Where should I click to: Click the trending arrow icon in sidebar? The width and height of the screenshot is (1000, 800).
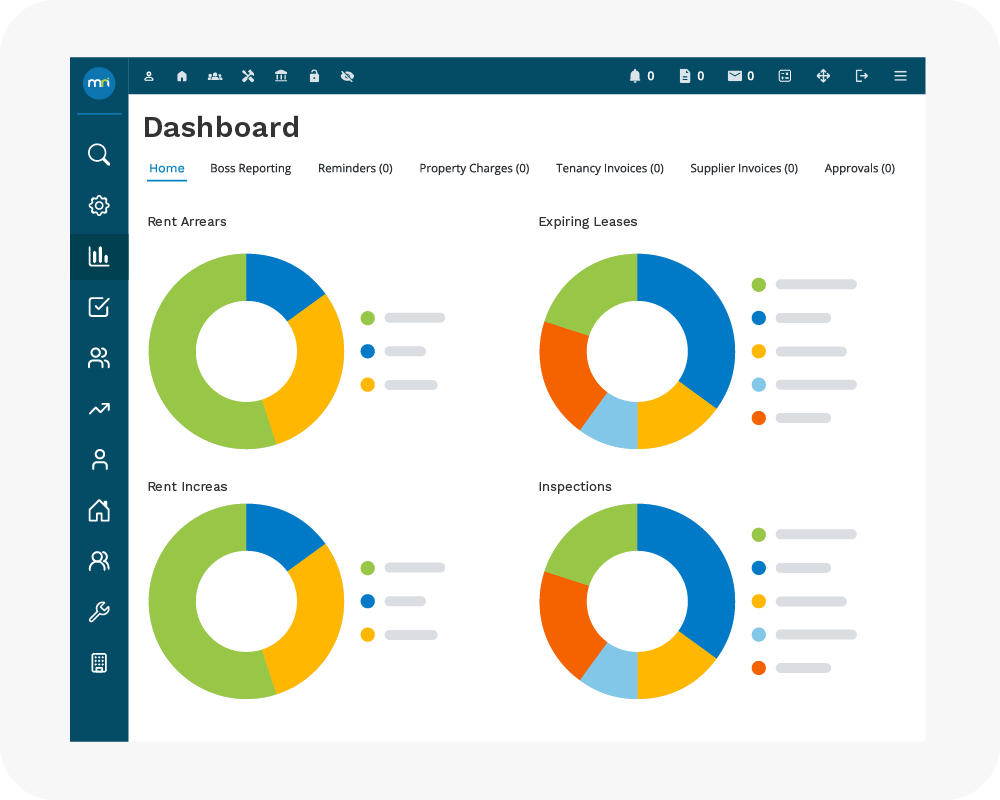[98, 409]
